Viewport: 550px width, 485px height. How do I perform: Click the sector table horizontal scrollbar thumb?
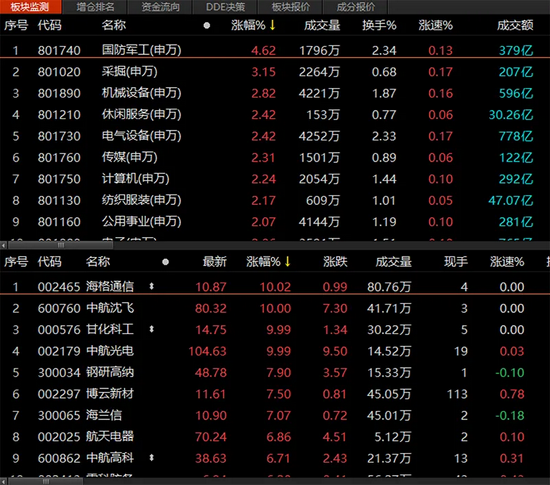click(60, 245)
